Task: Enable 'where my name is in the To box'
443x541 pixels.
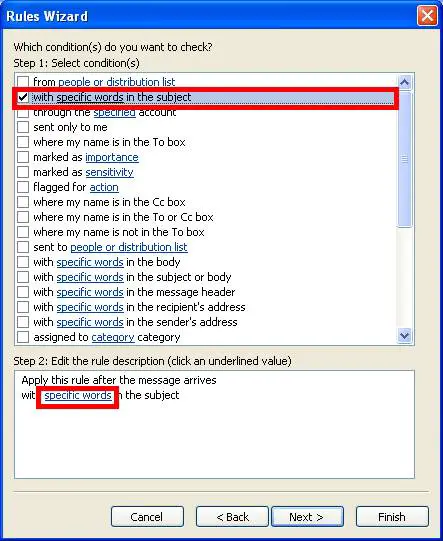Action: point(23,142)
